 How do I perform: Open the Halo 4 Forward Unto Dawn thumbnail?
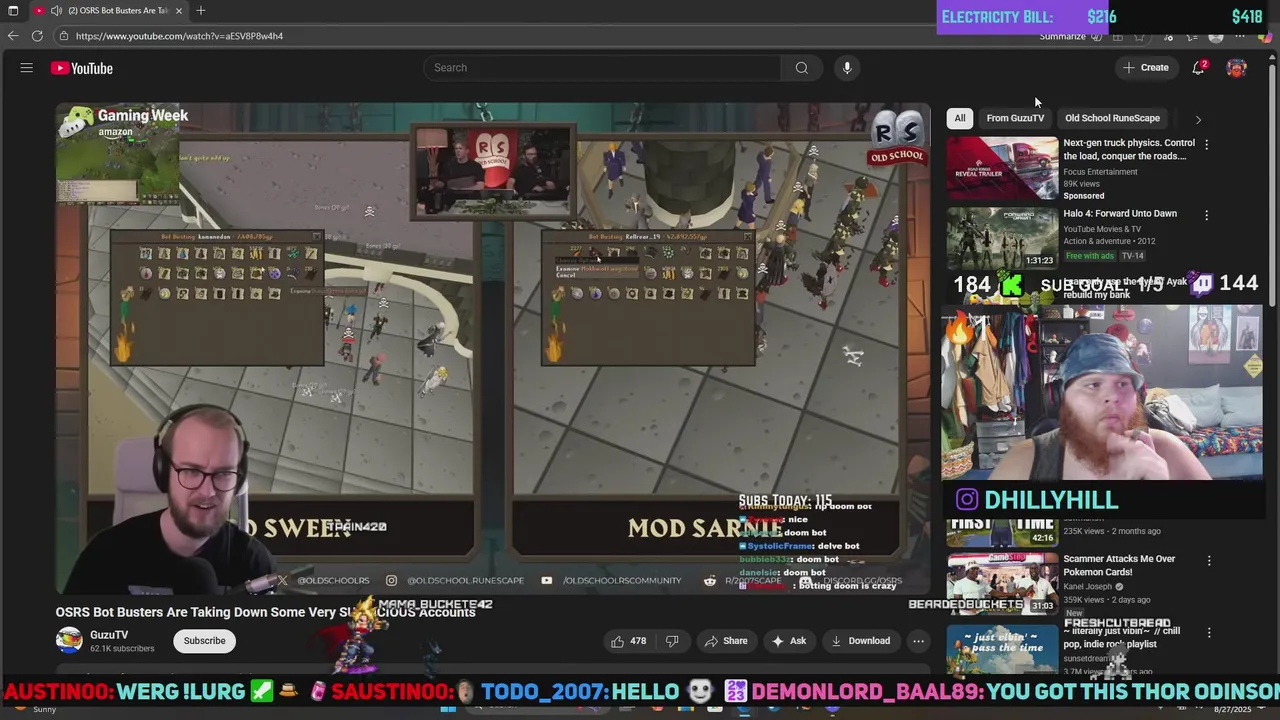click(1002, 238)
